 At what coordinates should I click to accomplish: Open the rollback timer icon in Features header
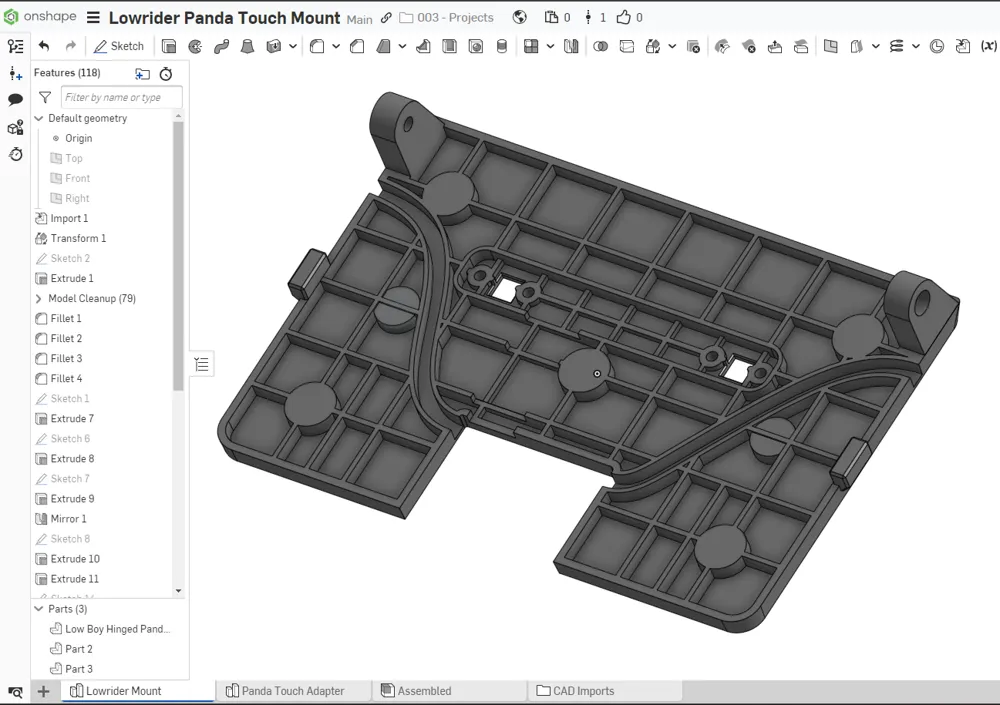pyautogui.click(x=166, y=74)
